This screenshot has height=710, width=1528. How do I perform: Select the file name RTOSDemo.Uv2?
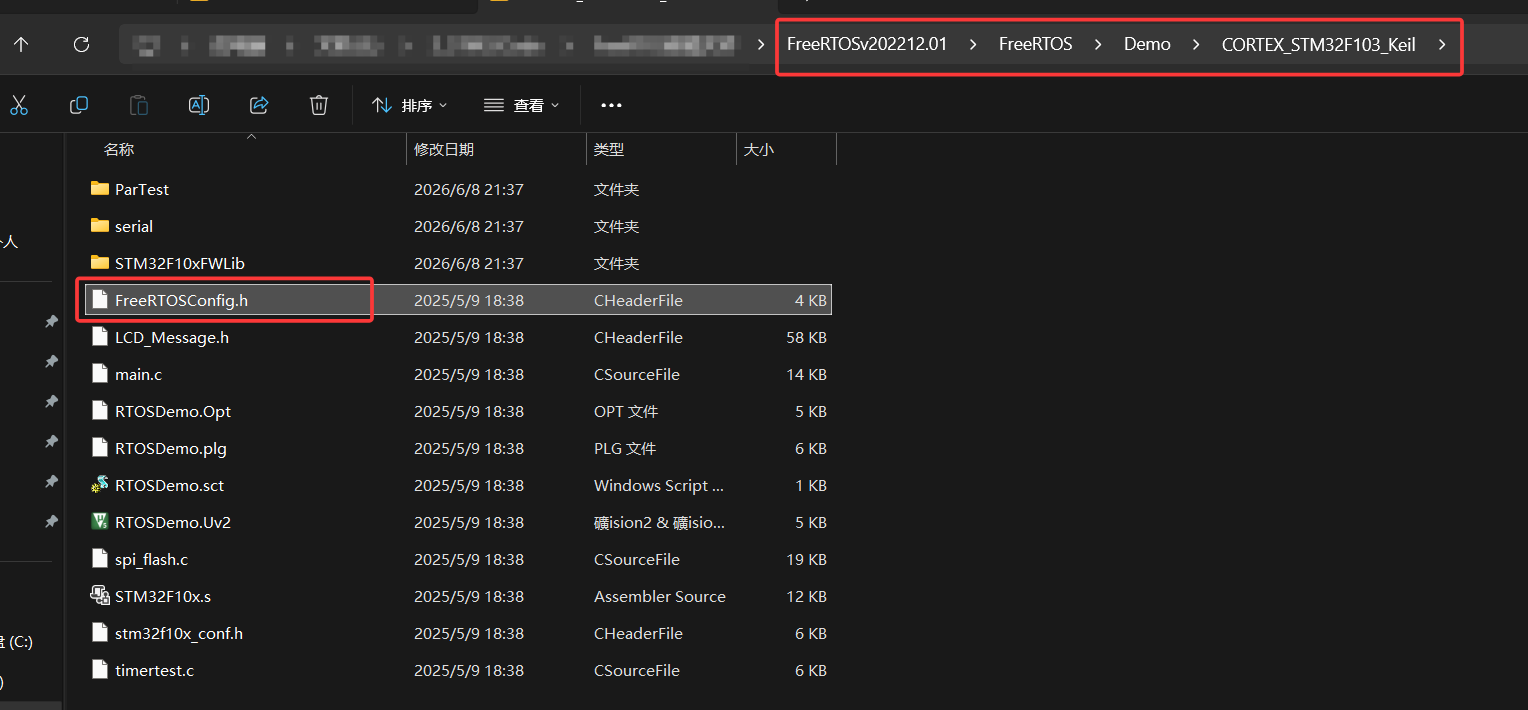click(x=173, y=522)
